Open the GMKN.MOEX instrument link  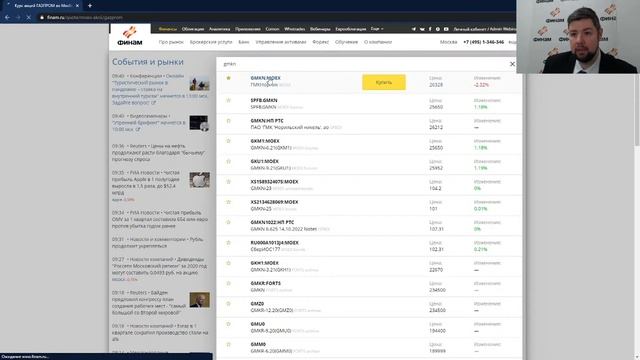[x=265, y=78]
